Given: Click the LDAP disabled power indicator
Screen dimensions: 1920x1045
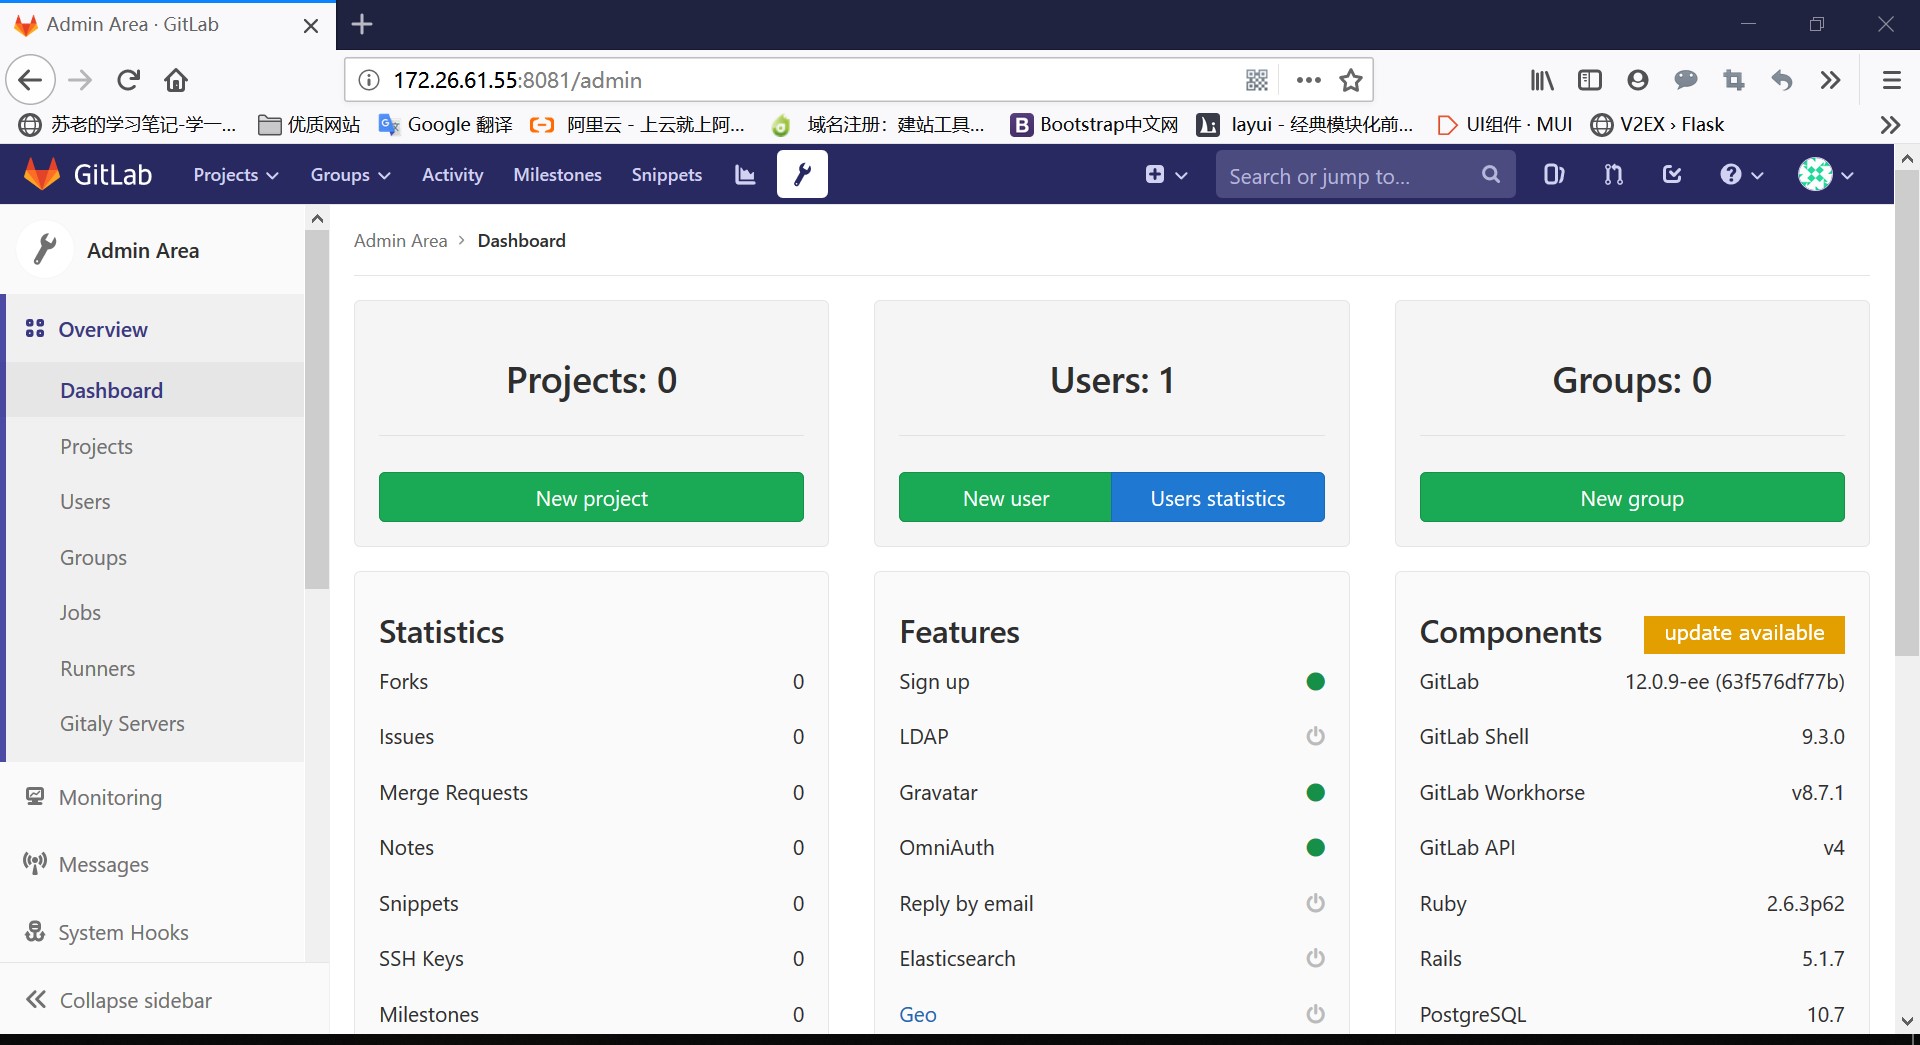Looking at the screenshot, I should (1315, 737).
